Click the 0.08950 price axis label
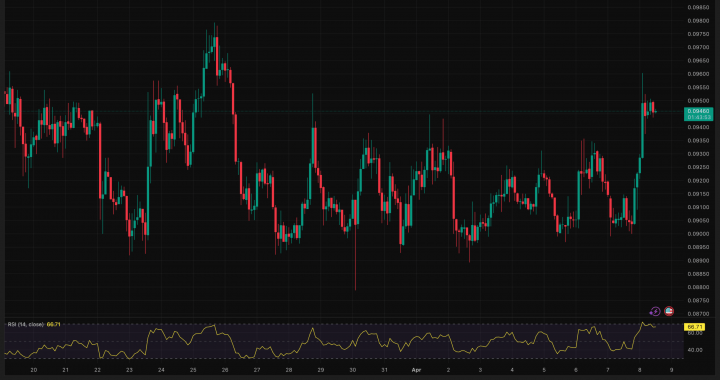This screenshot has height=380, width=720. 698,247
